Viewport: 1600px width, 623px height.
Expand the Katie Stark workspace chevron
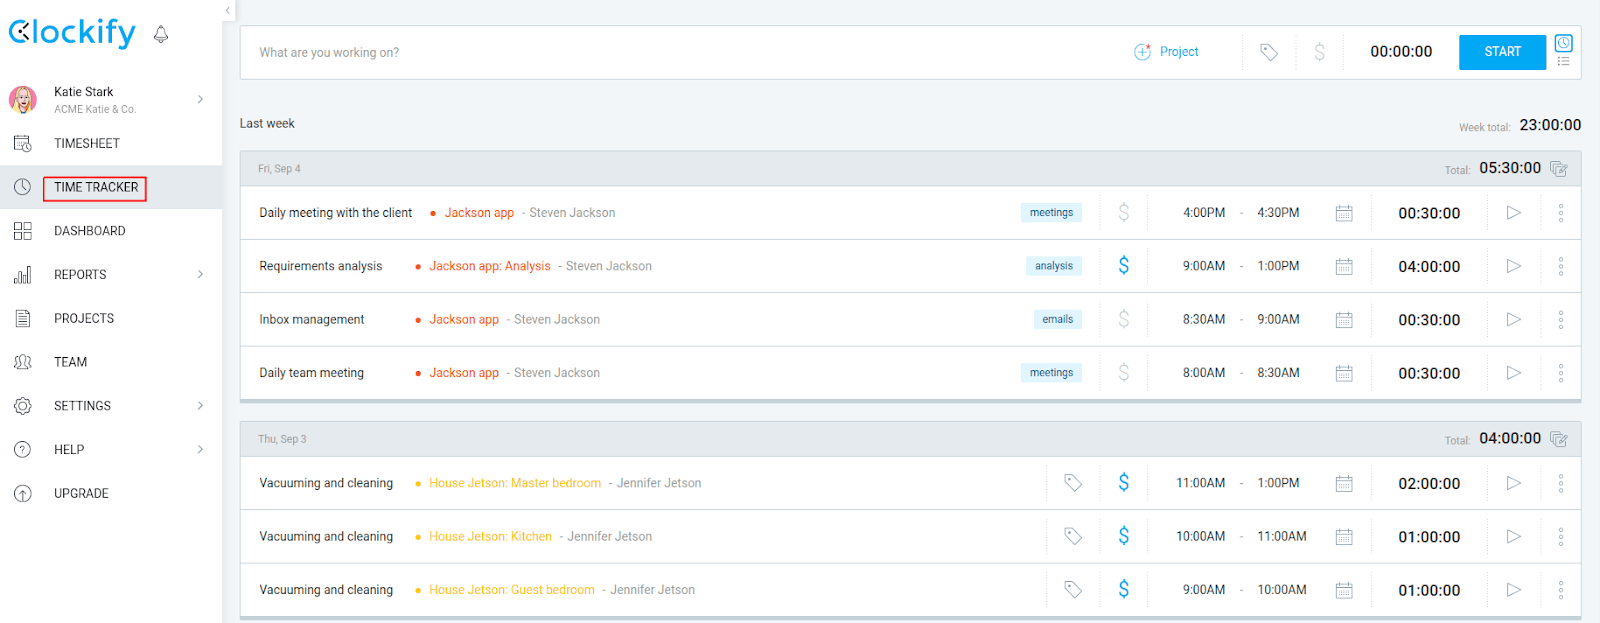point(200,99)
